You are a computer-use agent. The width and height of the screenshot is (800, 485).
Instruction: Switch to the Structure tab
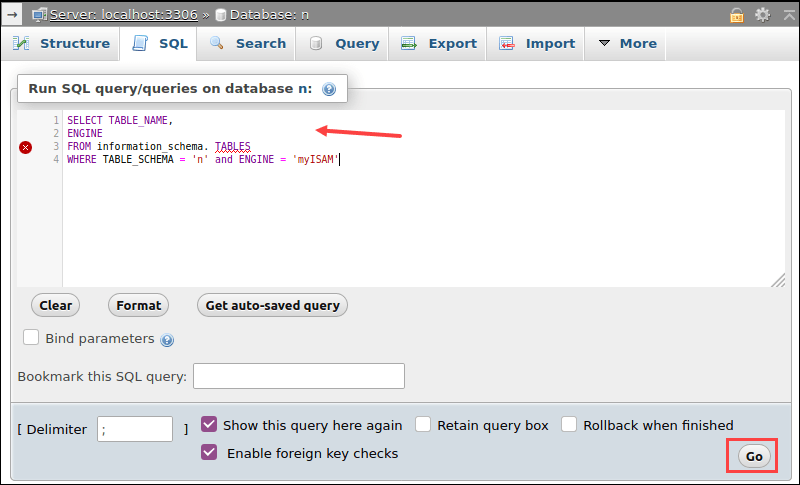point(61,43)
